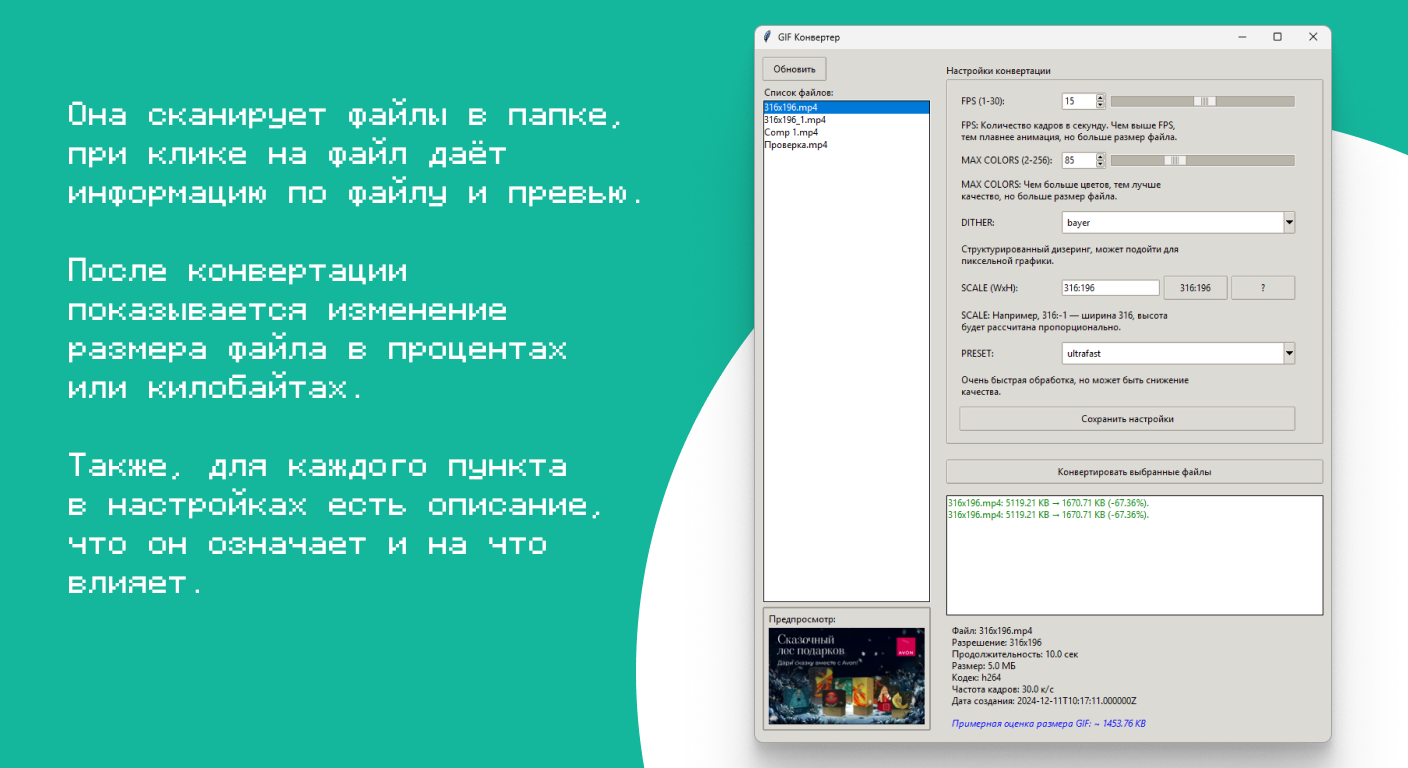Click the Частота кадров: 30.0 к/с line
This screenshot has width=1408, height=768.
[1005, 689]
